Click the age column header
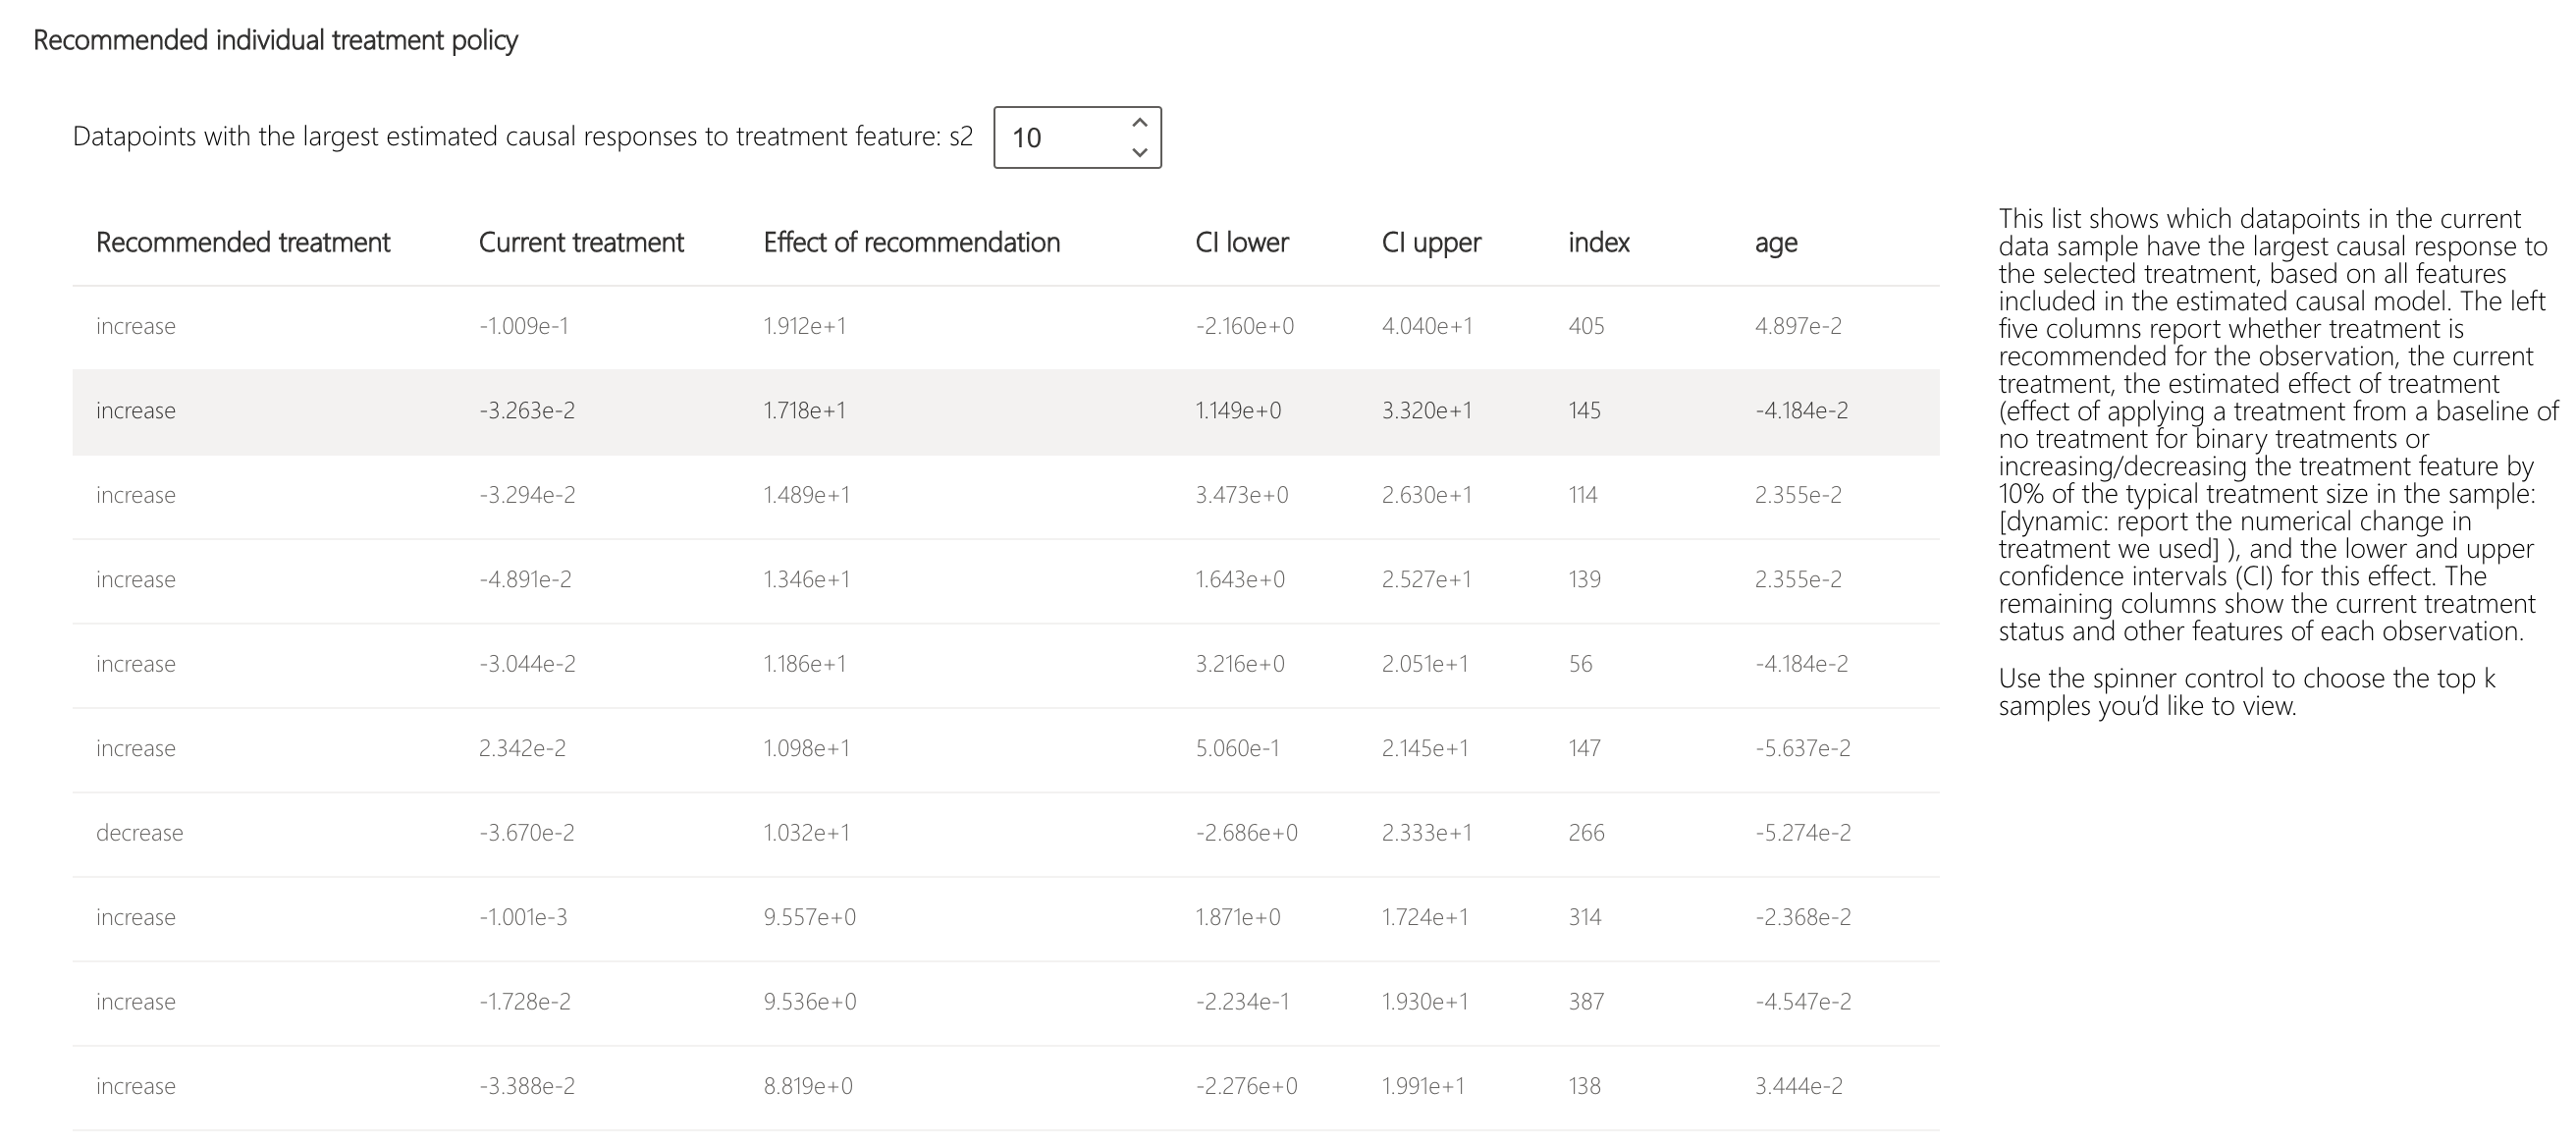Screen dimensions: 2576x1145 click(x=1776, y=243)
